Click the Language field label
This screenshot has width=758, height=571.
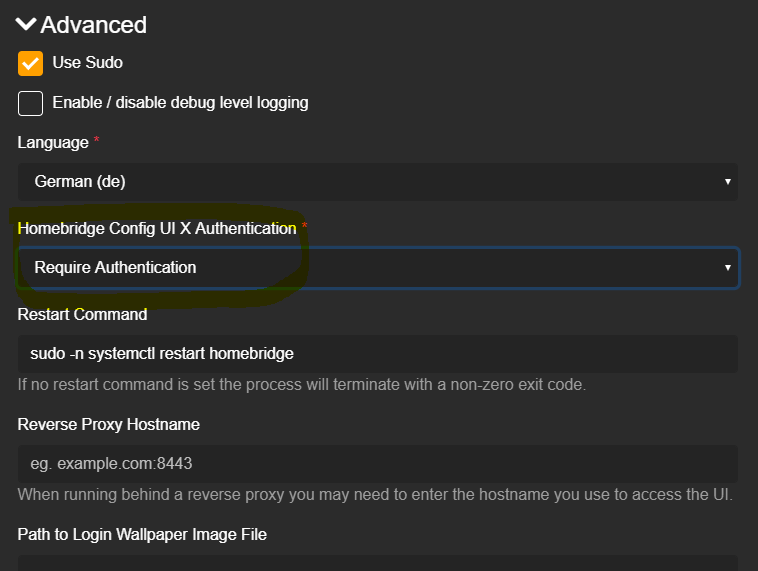point(53,143)
